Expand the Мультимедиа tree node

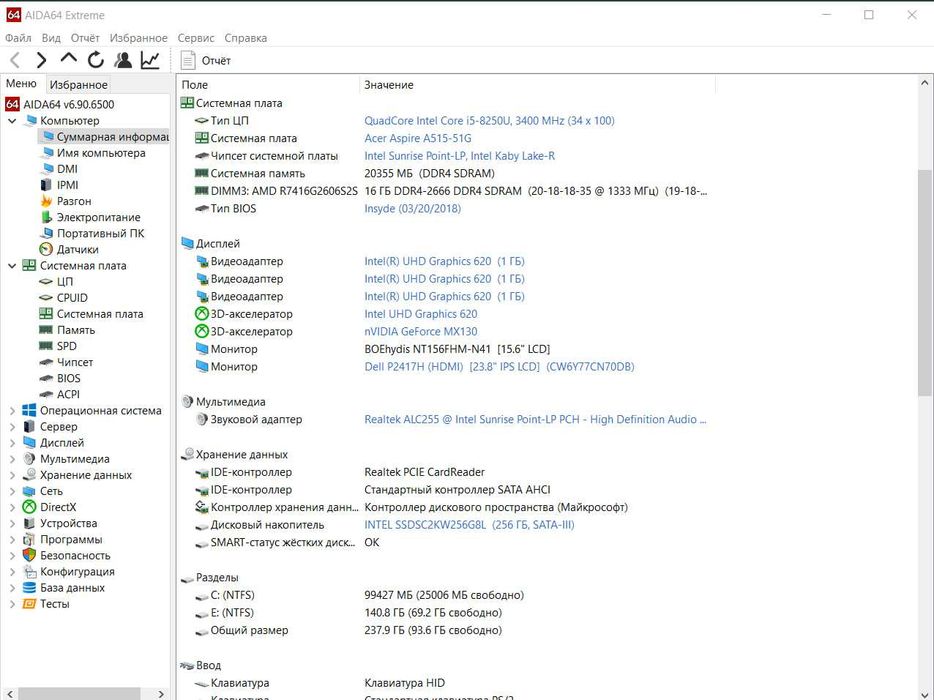click(x=12, y=459)
